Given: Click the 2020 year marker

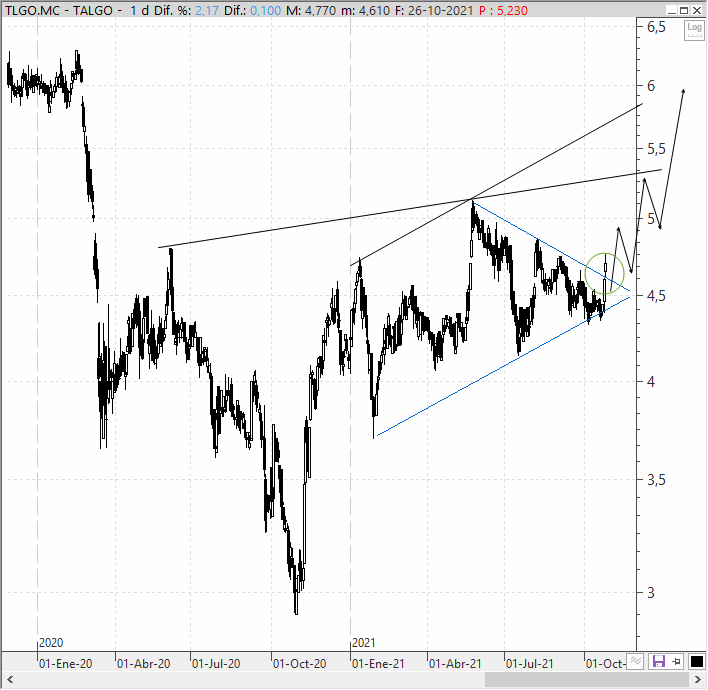Looking at the screenshot, I should 51,643.
